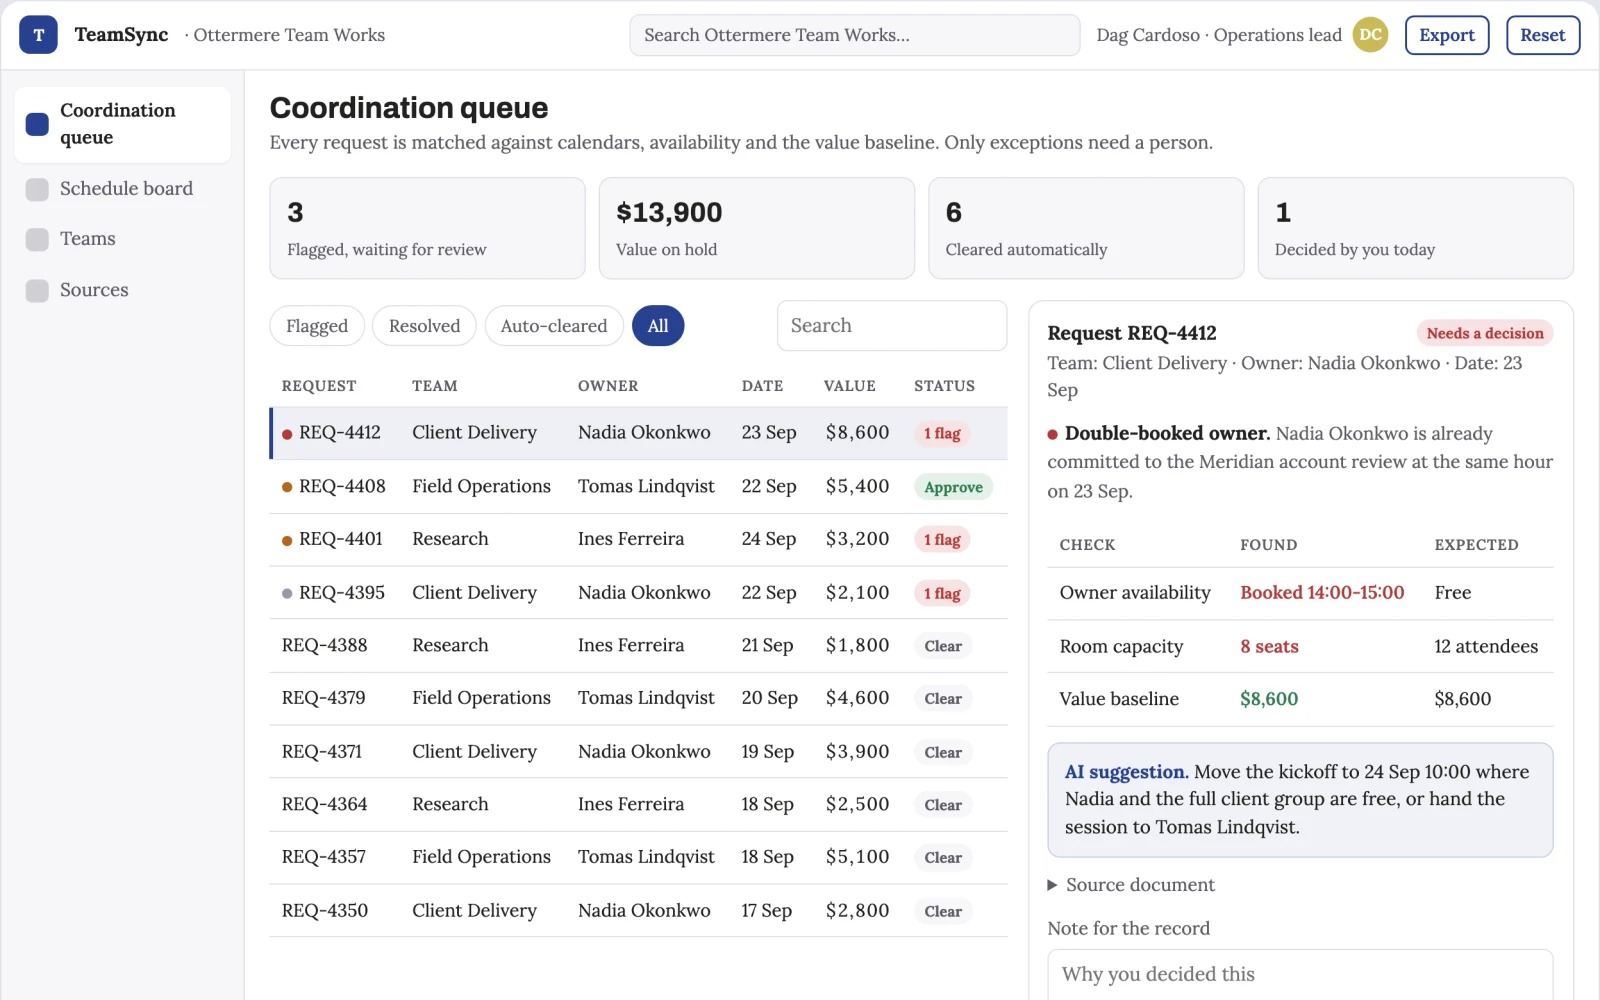Open the DC user avatar
The width and height of the screenshot is (1600, 1000).
pos(1370,35)
